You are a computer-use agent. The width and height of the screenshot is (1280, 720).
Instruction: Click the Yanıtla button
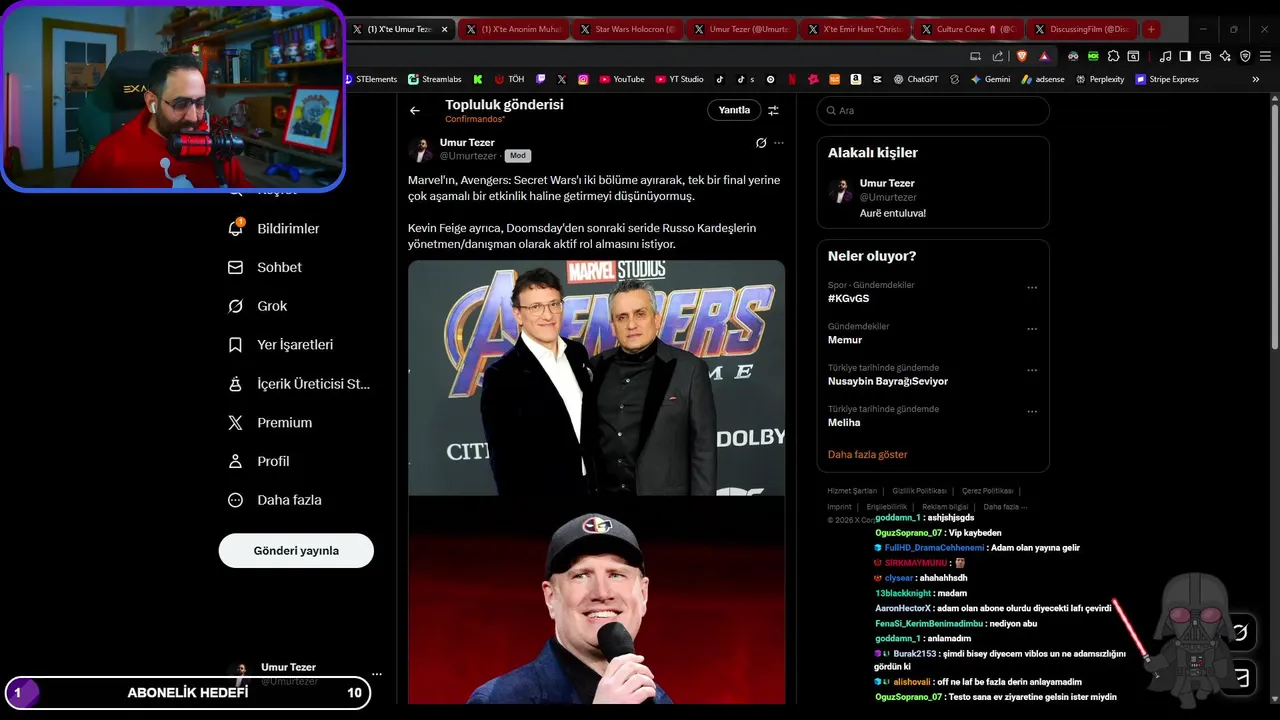pos(734,110)
